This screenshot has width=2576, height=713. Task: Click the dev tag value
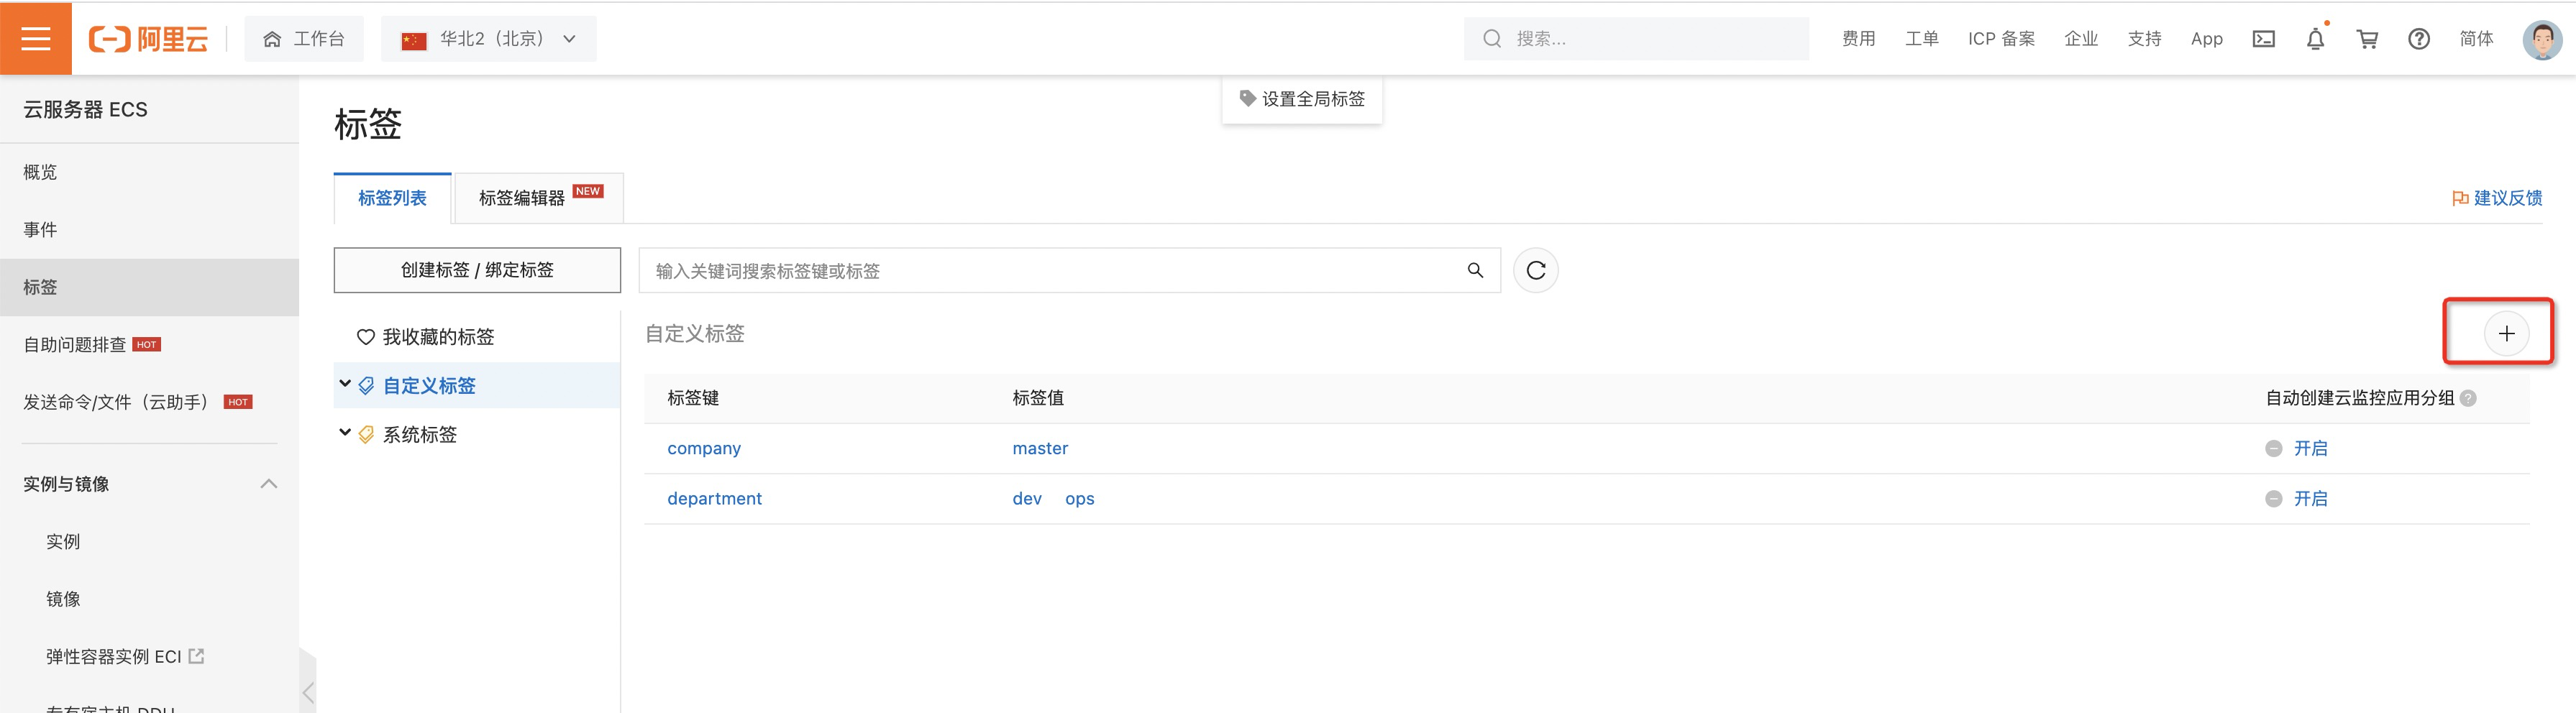(x=1027, y=499)
